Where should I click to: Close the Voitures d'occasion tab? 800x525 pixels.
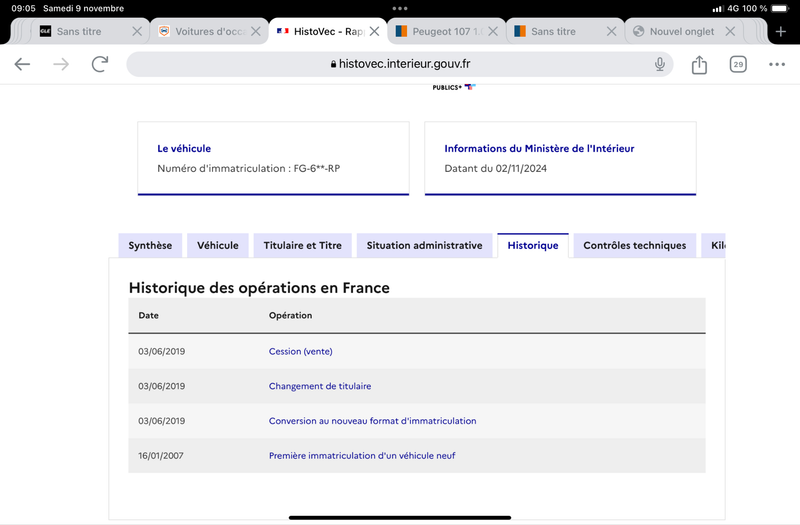pos(256,32)
